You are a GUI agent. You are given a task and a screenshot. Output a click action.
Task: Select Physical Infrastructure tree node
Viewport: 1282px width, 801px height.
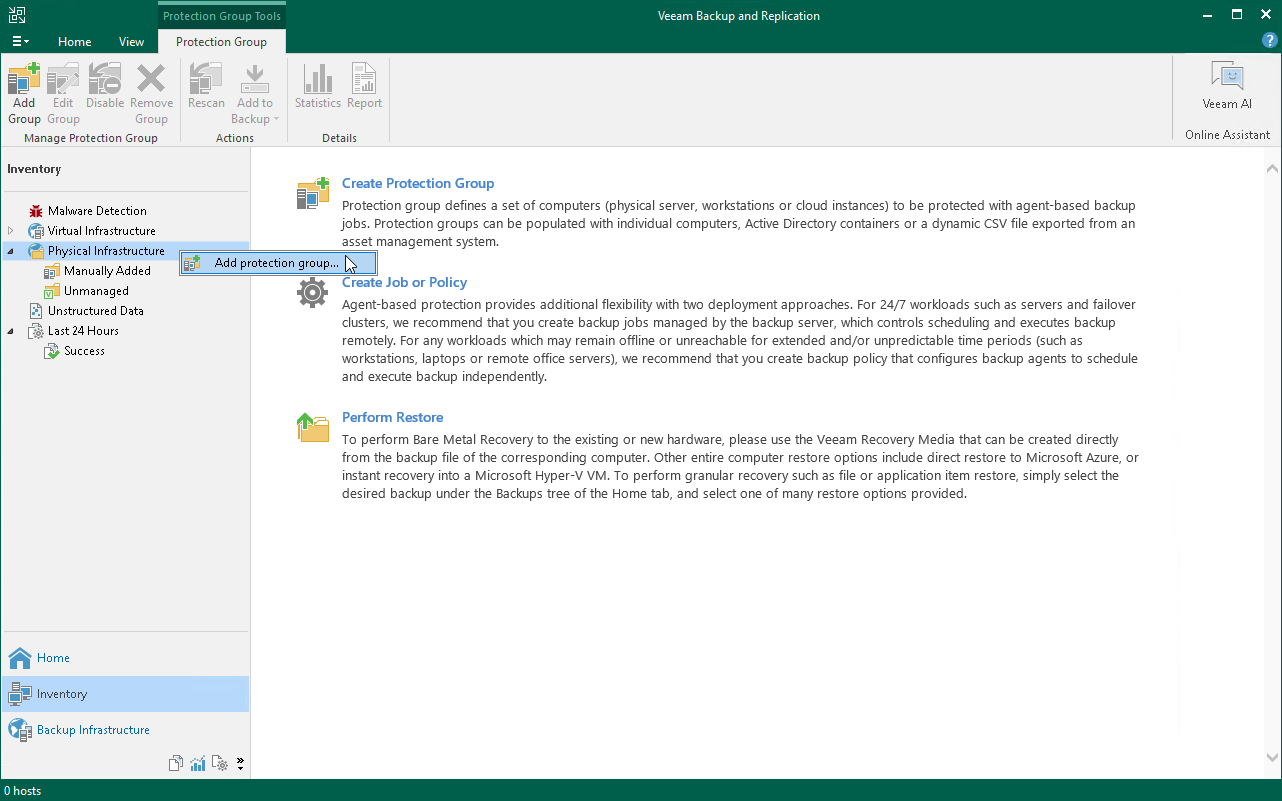click(106, 251)
